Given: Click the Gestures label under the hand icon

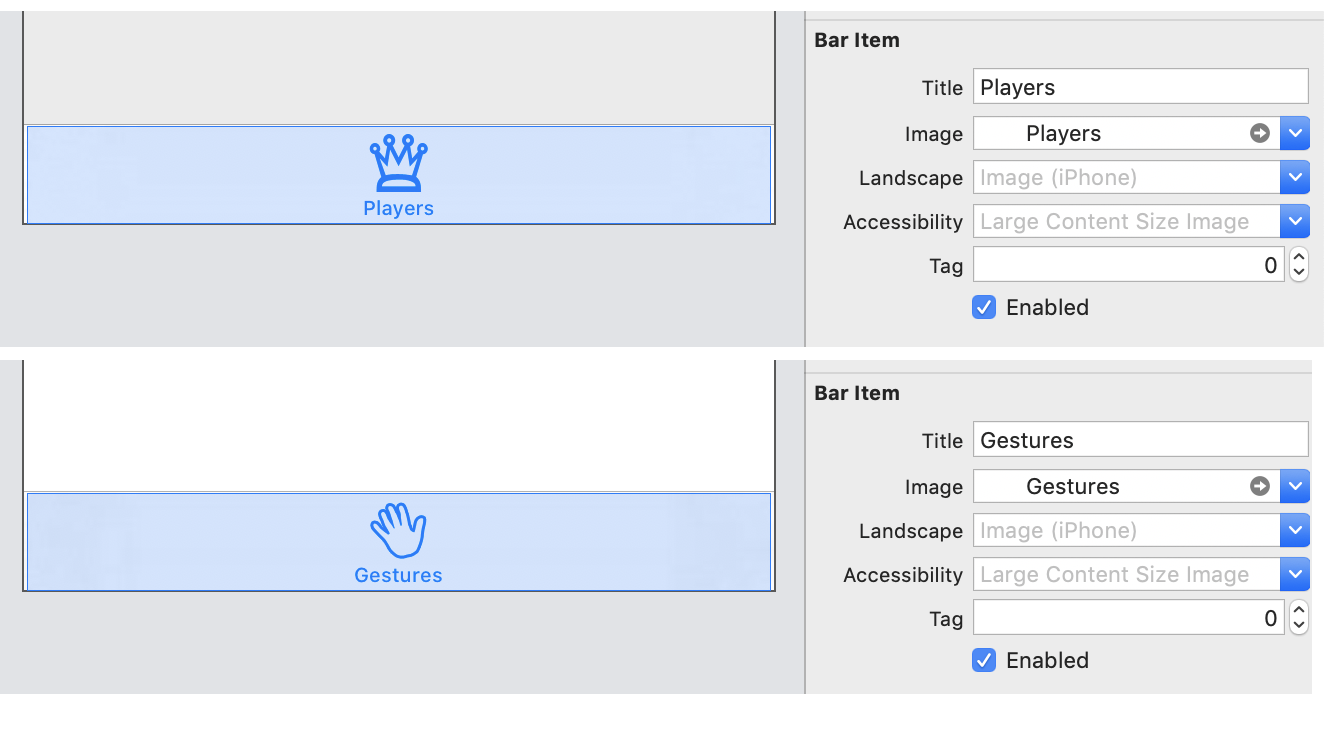Looking at the screenshot, I should (398, 574).
